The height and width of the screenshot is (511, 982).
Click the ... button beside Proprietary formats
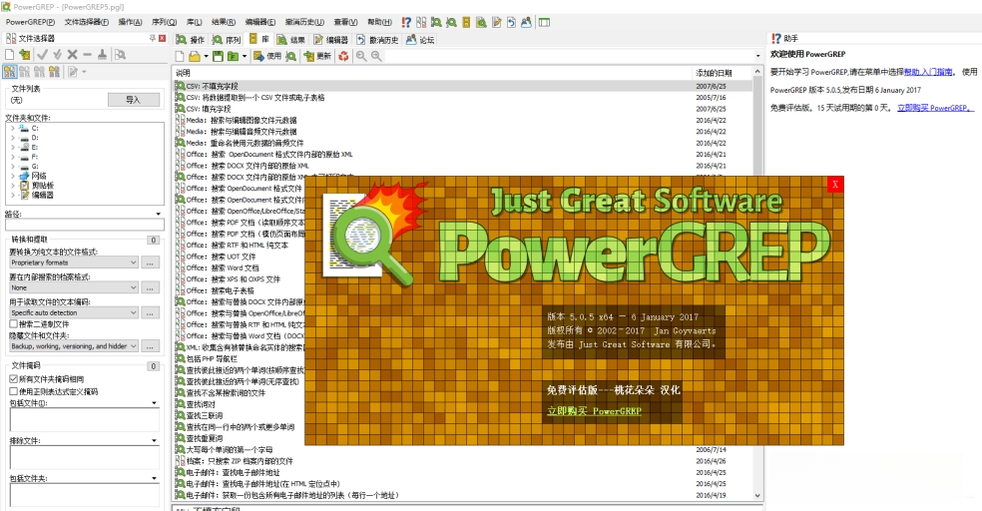tap(150, 262)
